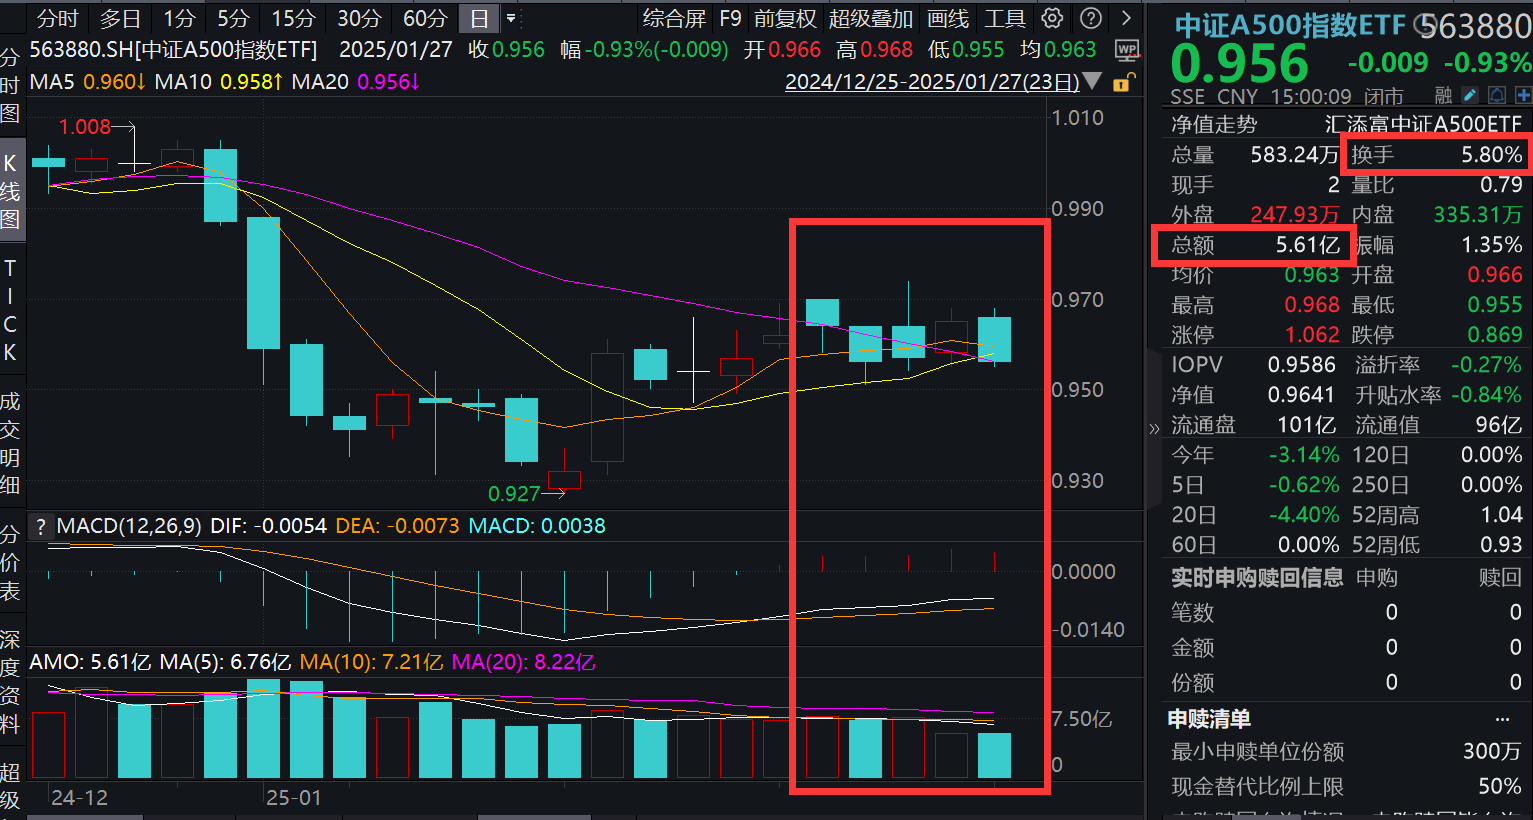Screen dimensions: 1533x820
Task: Open the TICK view in left sidebar
Action: click(x=10, y=310)
